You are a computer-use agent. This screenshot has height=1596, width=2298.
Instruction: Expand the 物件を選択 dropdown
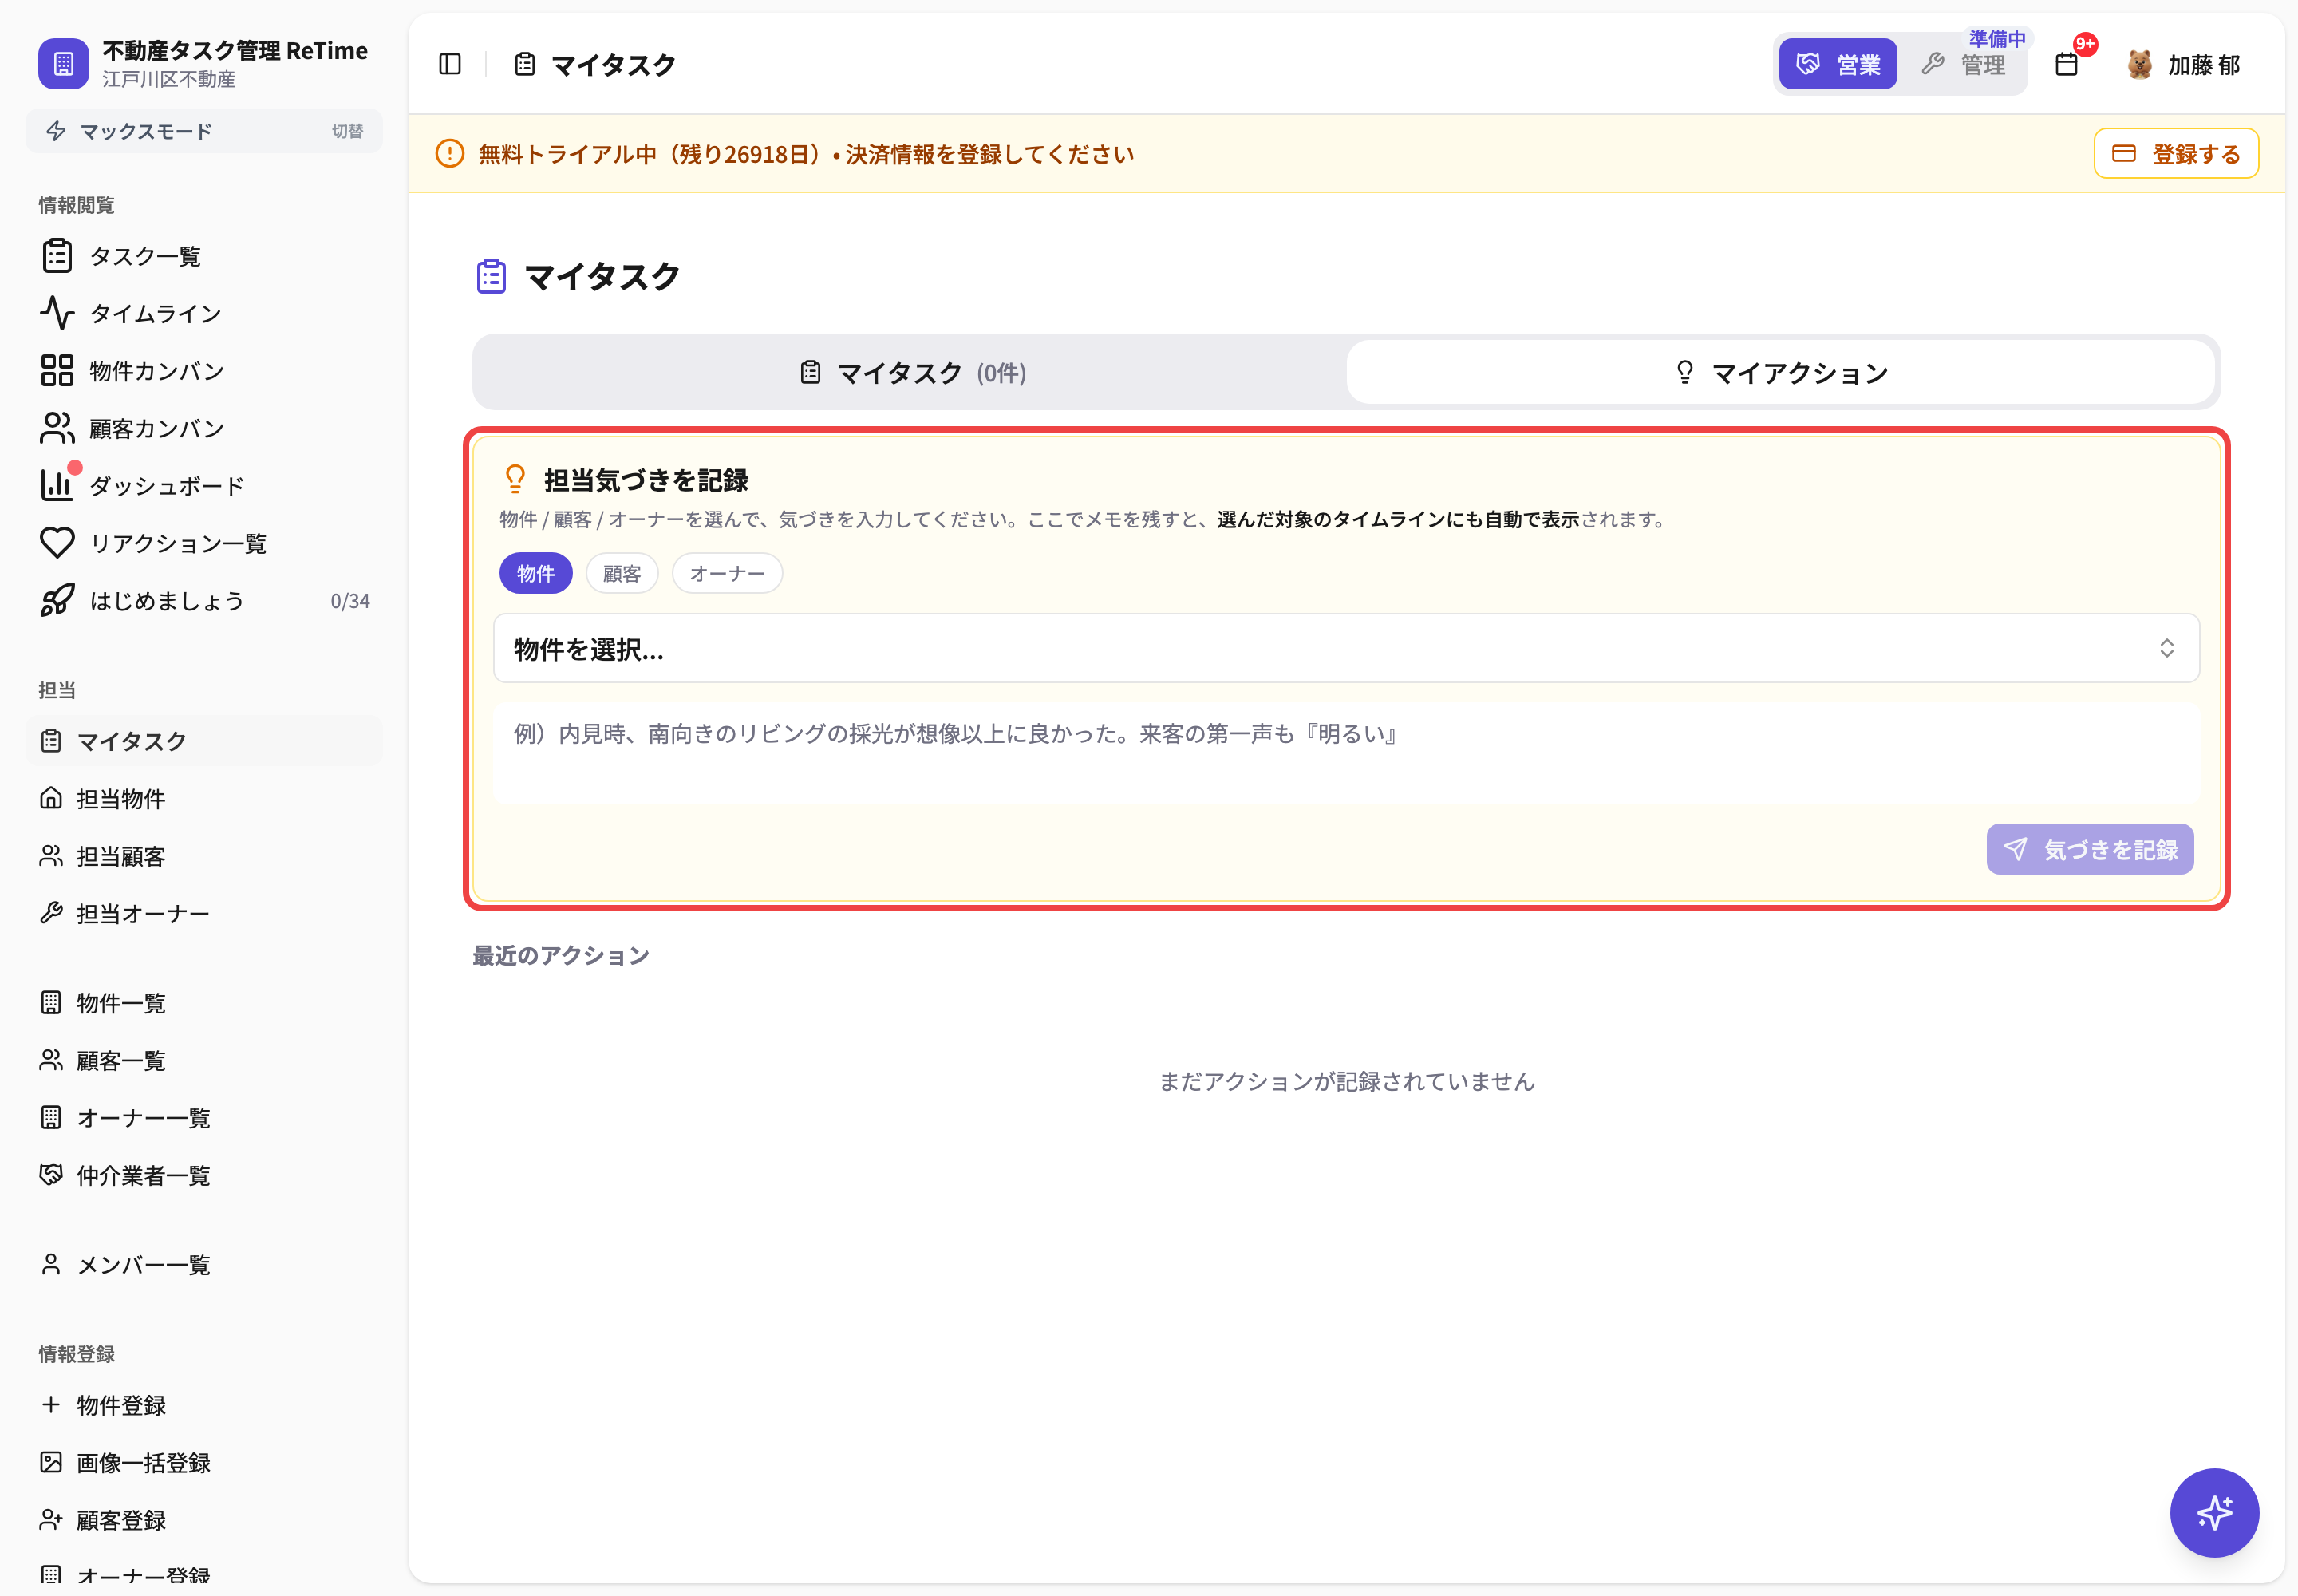(x=1346, y=648)
